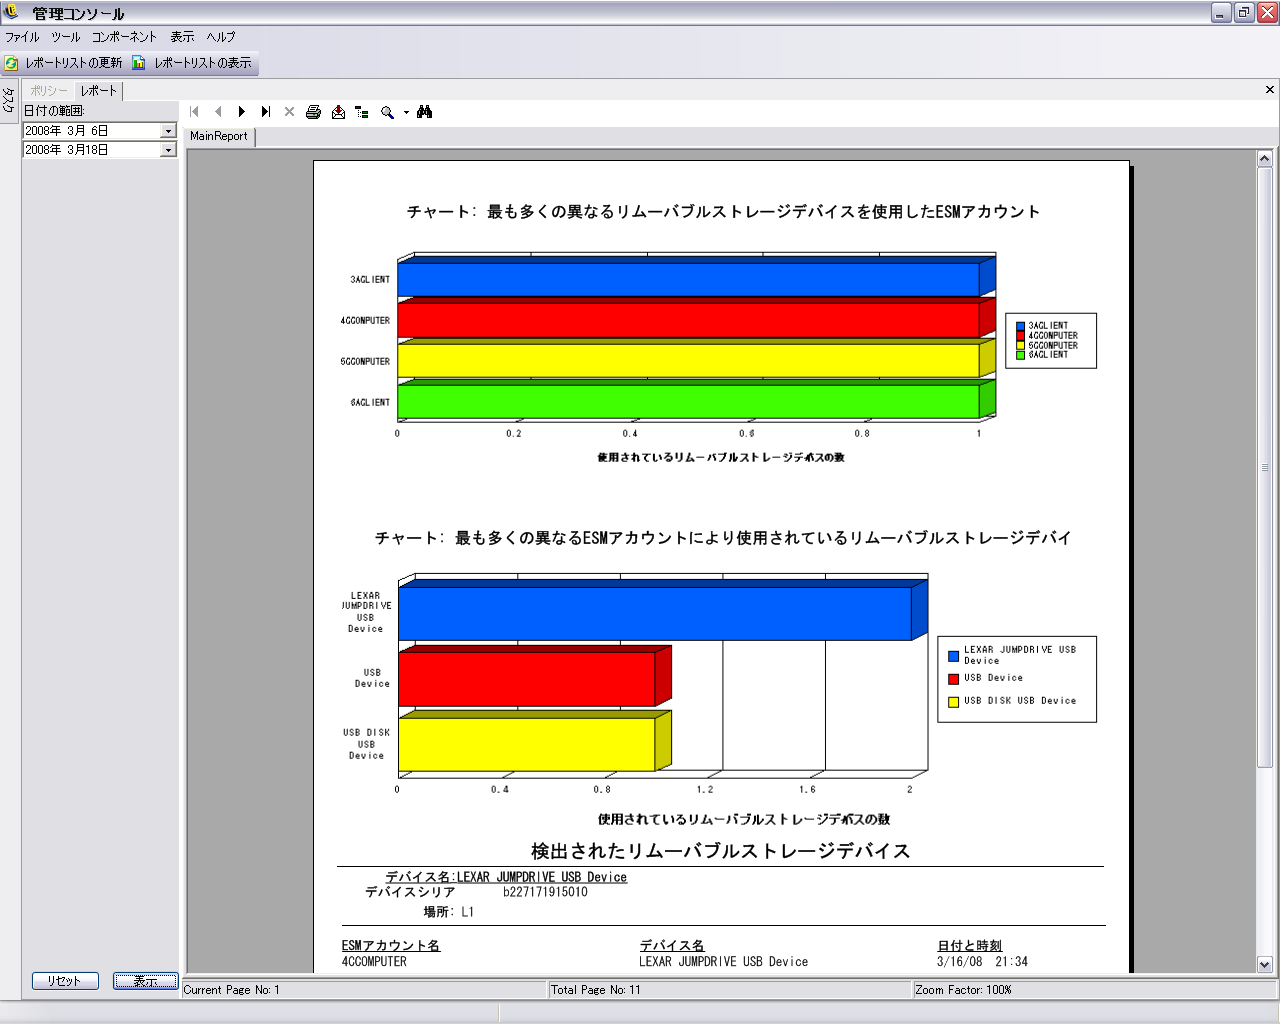Click Total Page No: 11 in status bar
The height and width of the screenshot is (1024, 1280).
click(x=596, y=990)
